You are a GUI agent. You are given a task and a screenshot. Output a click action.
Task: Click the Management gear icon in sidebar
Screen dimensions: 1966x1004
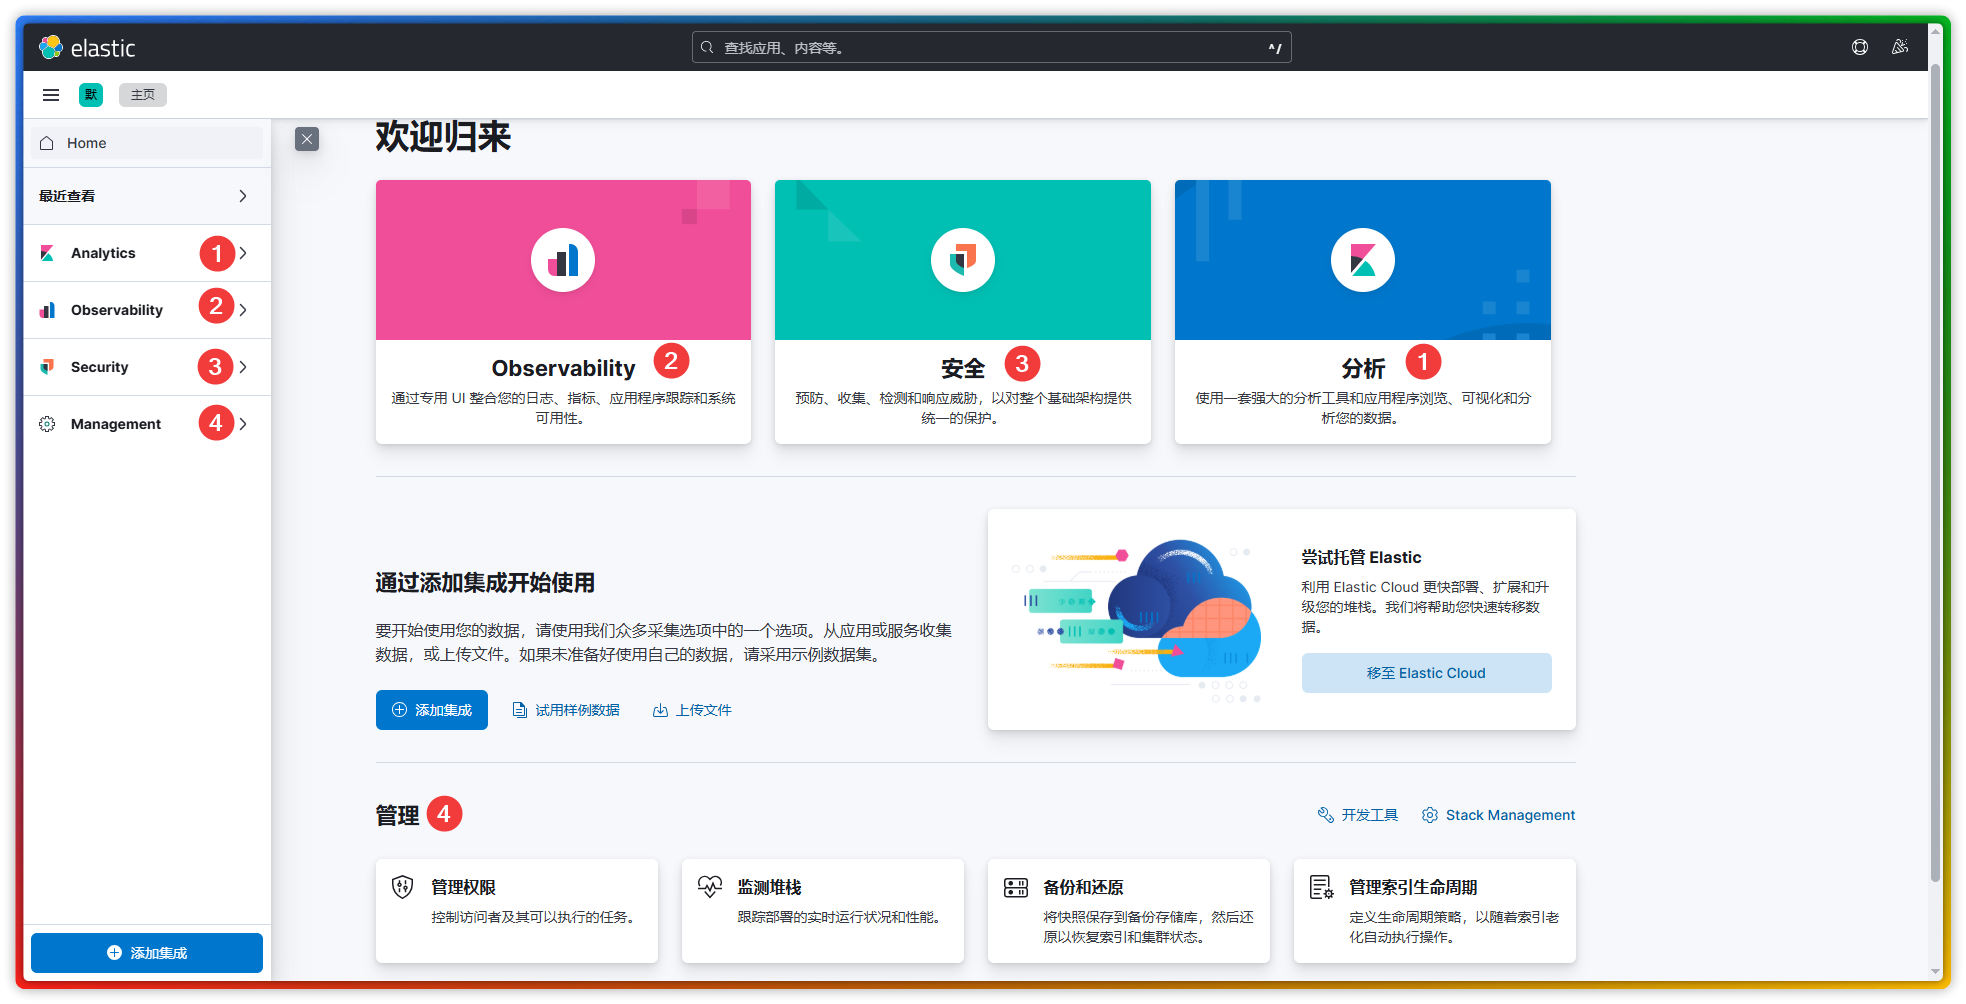point(47,424)
